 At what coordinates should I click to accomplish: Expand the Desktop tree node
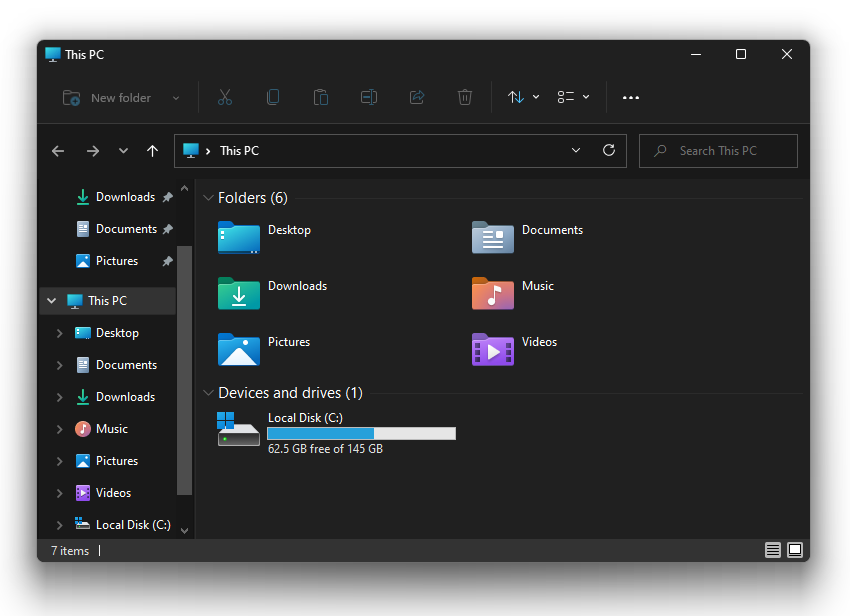click(60, 333)
